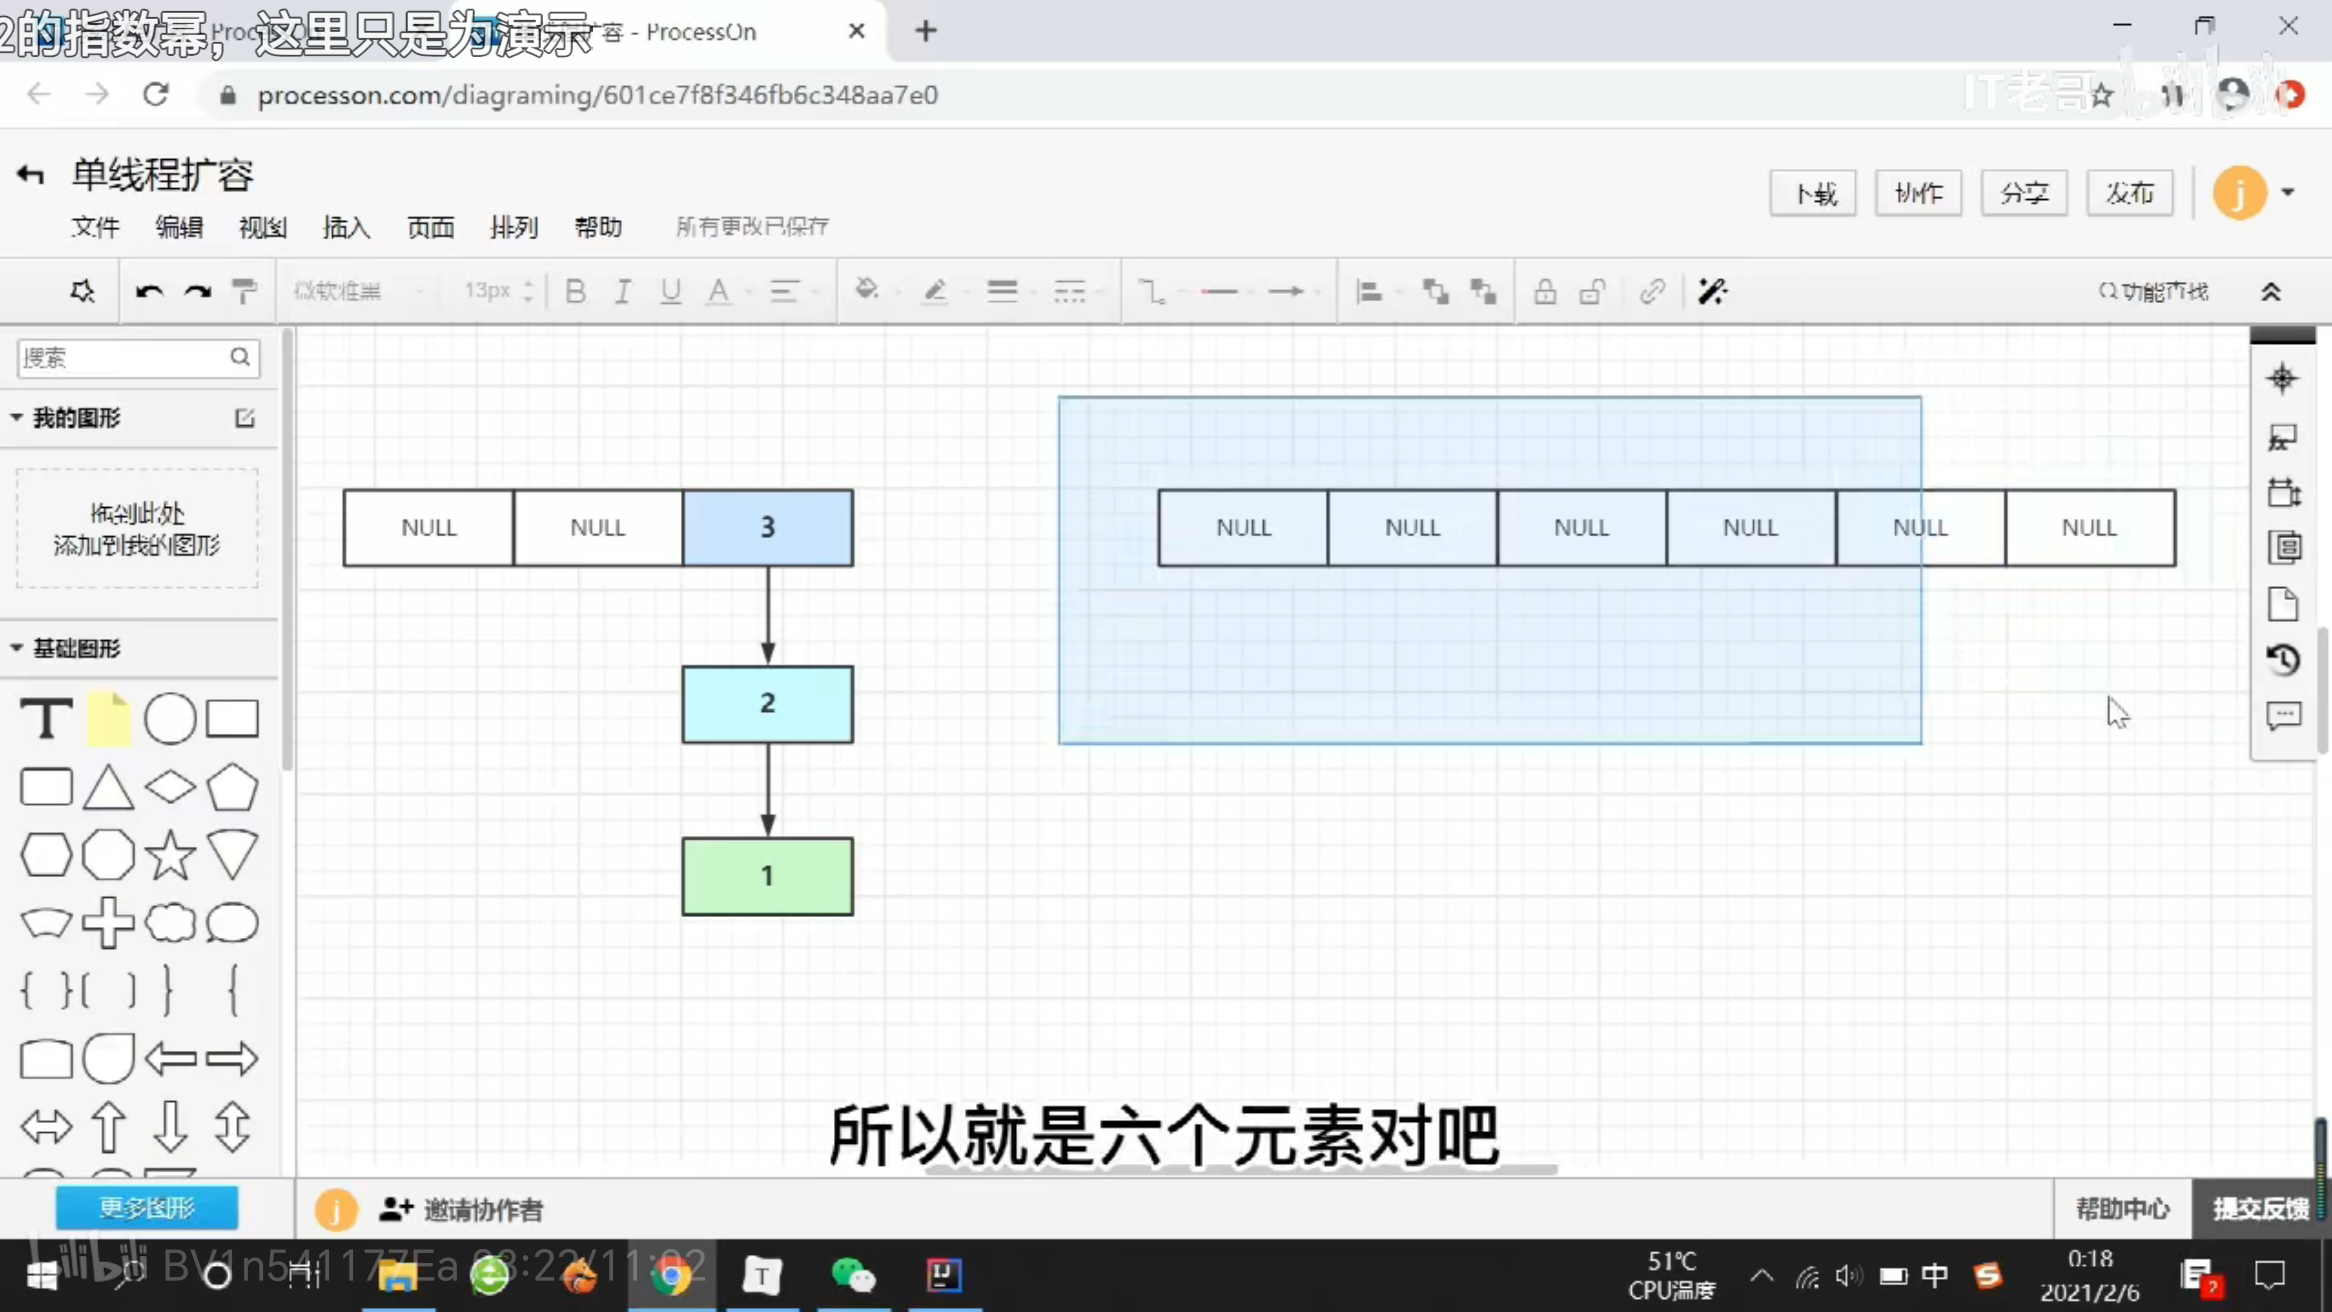Click the 分享 button
Viewport: 2332px width, 1312px height.
coord(2024,193)
